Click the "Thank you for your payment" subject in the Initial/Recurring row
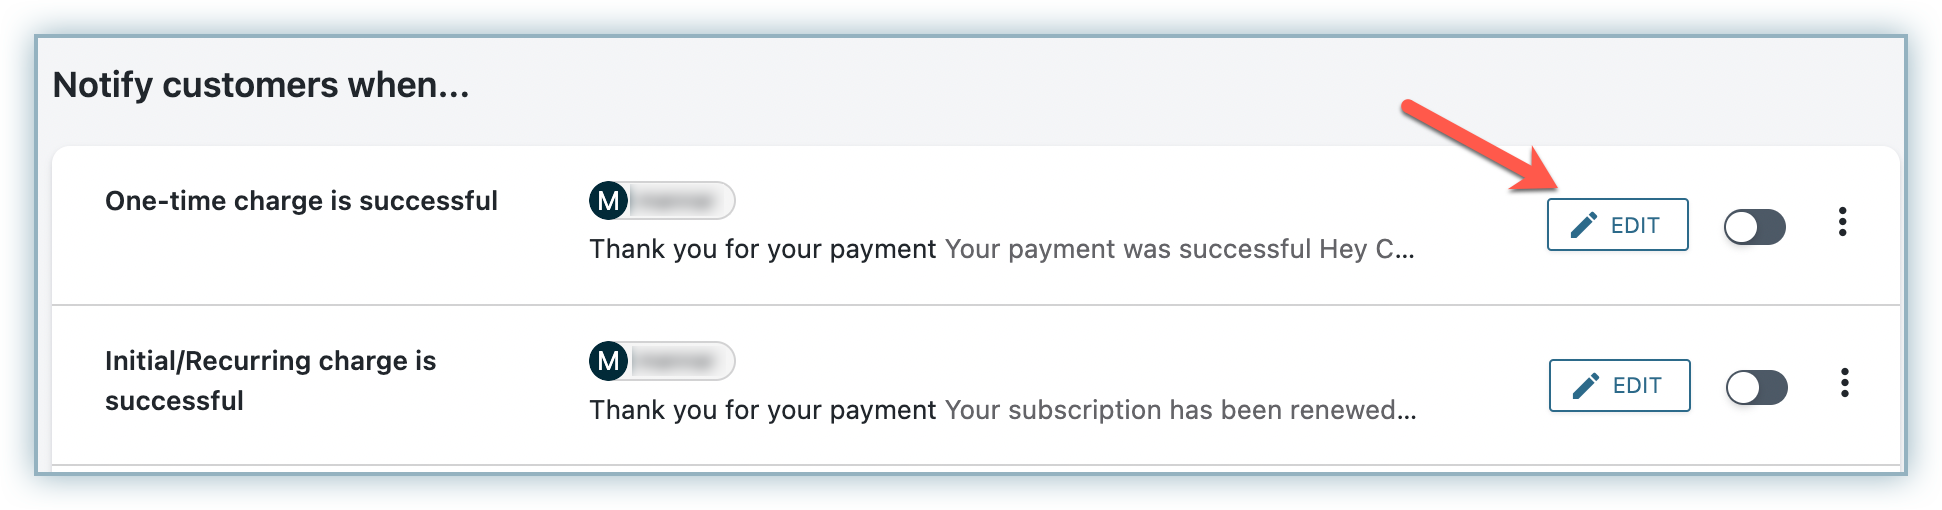Image resolution: width=1942 pixels, height=510 pixels. click(762, 410)
